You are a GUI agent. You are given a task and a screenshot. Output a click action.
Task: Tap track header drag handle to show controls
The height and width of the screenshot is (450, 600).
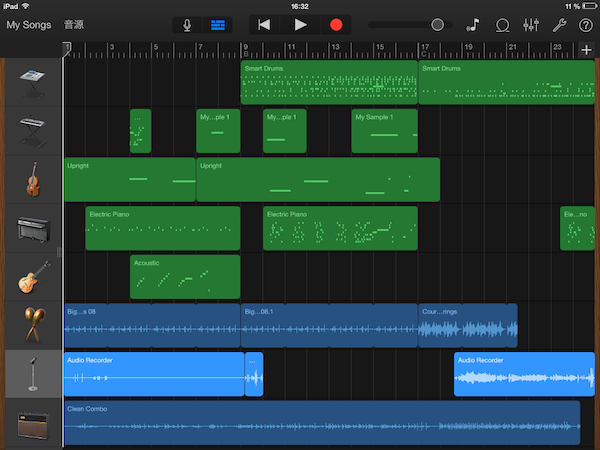[x=59, y=252]
